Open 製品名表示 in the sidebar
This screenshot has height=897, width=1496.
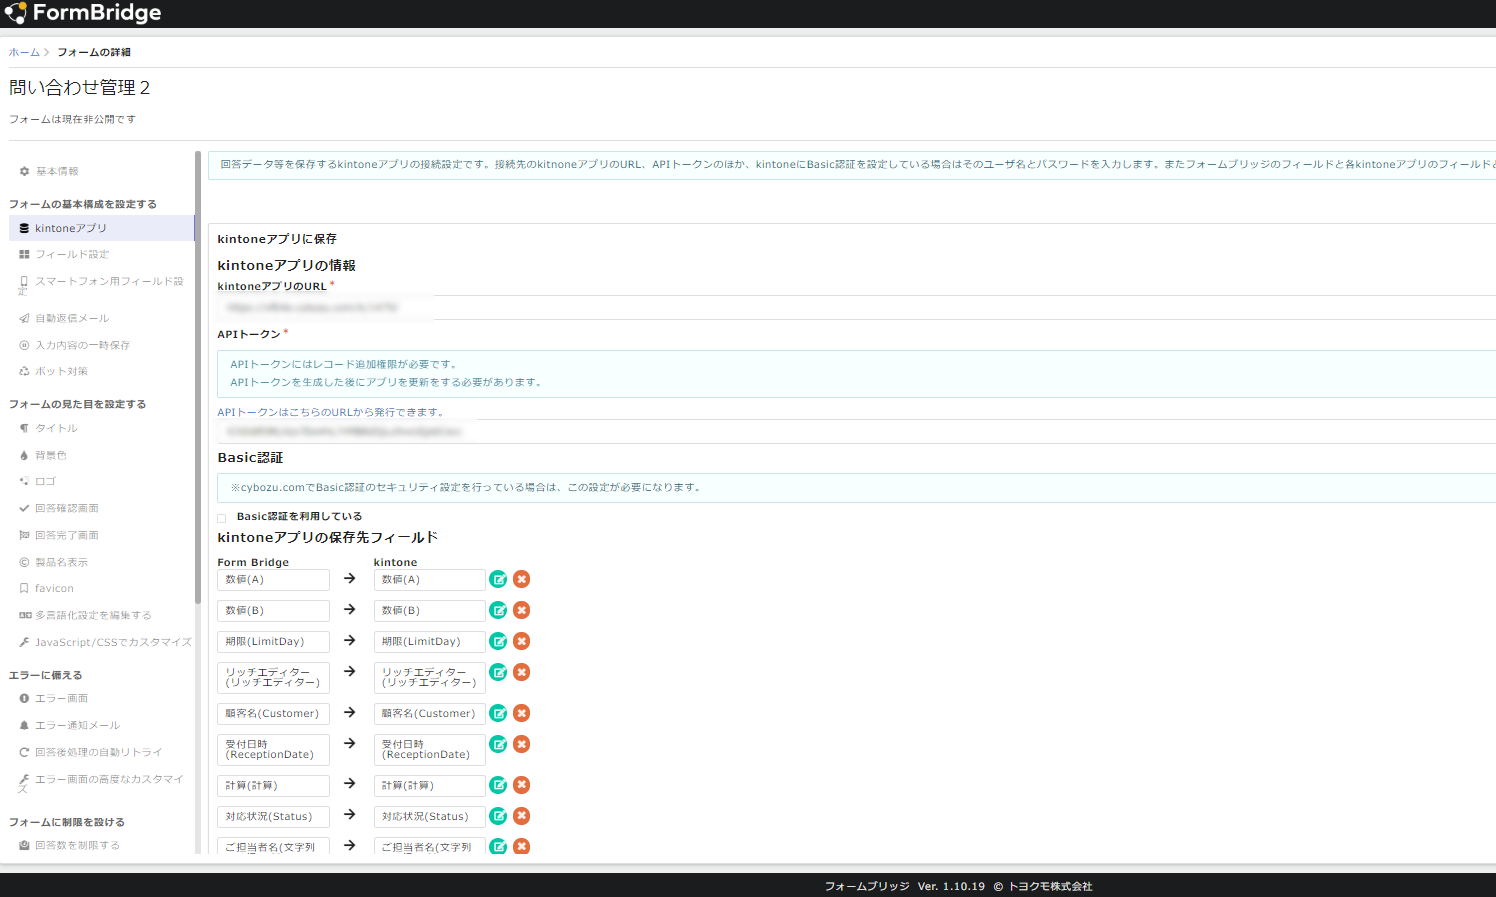pyautogui.click(x=61, y=562)
